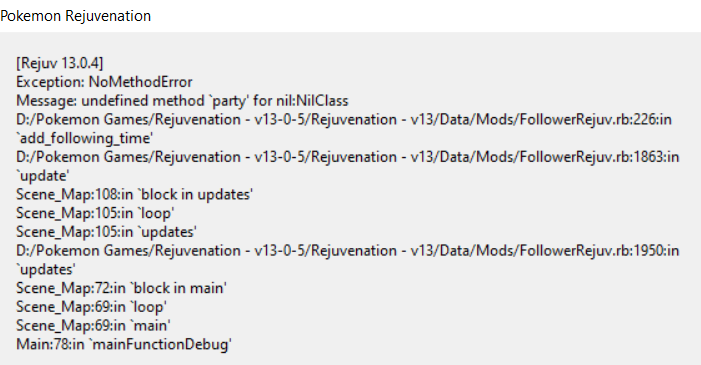Click the [Rejuv 13.0.4] version line
Screen dimensions: 701x365
point(59,63)
